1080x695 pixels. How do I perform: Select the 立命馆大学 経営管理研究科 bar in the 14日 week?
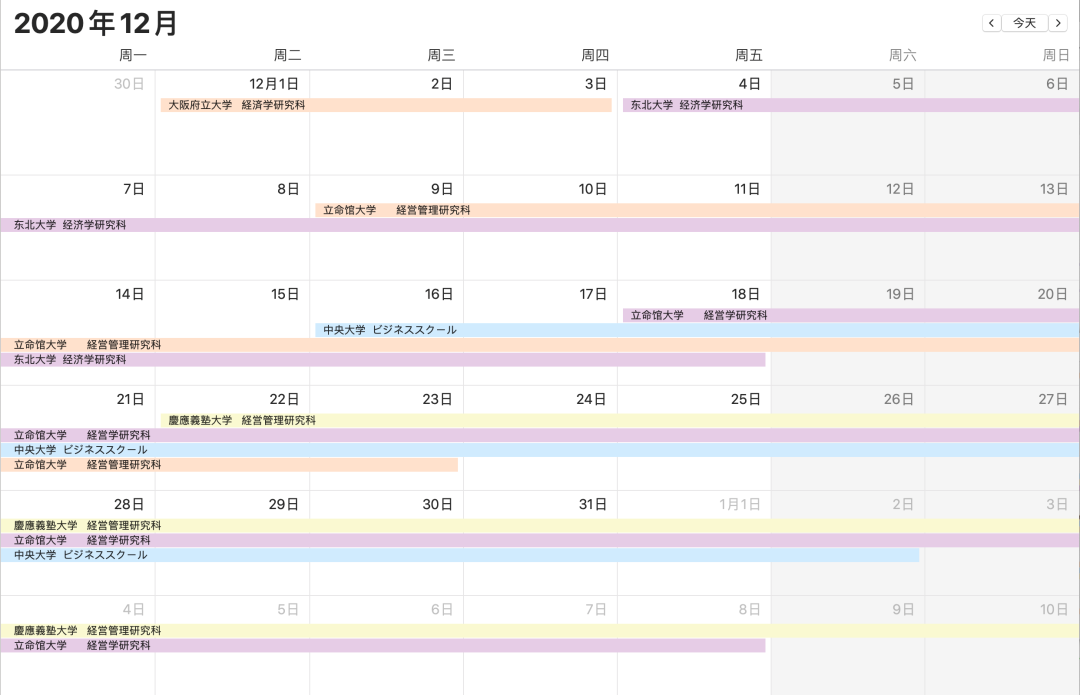(540, 344)
